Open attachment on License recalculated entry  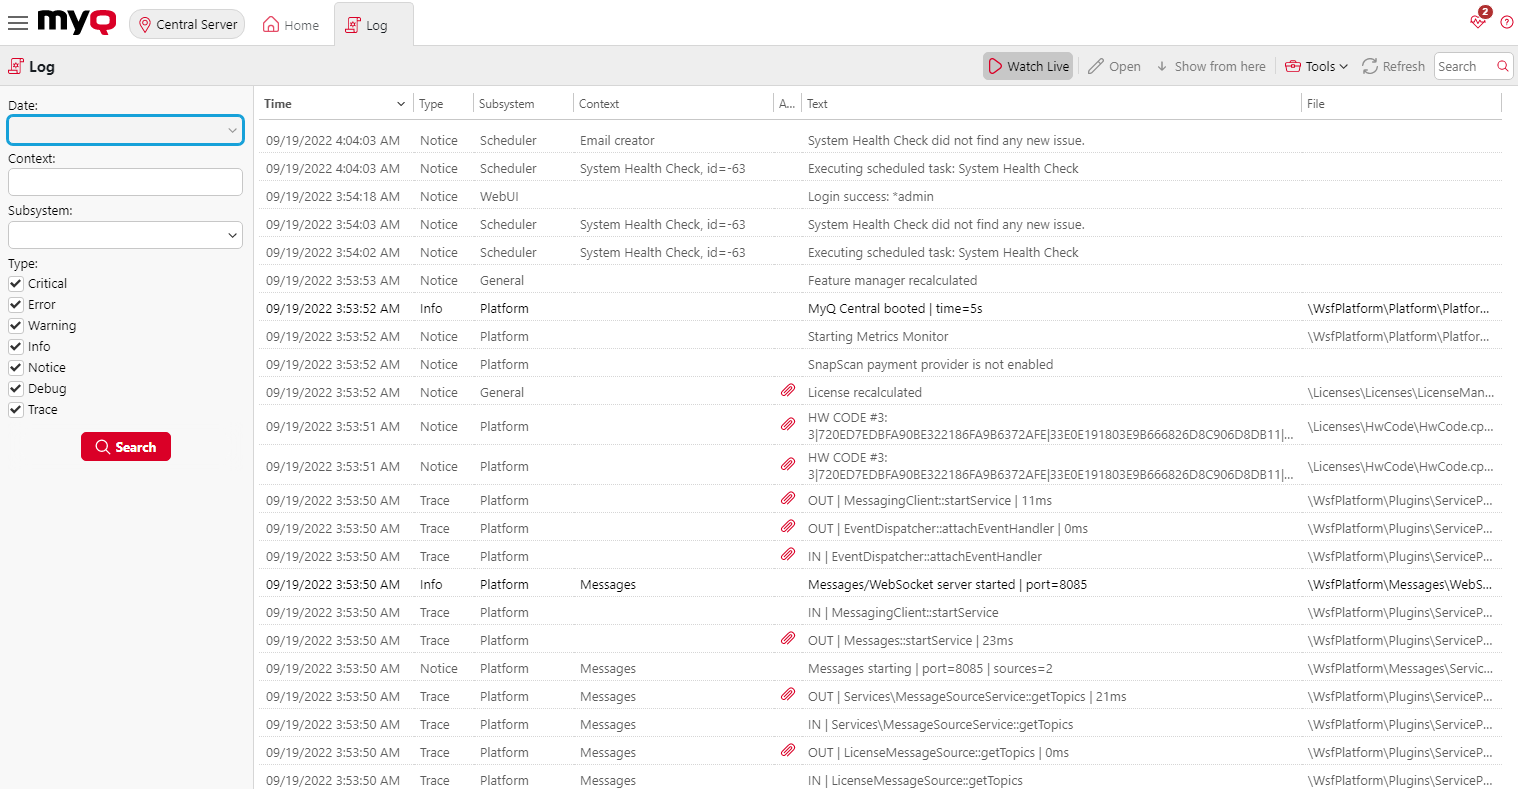coord(788,390)
